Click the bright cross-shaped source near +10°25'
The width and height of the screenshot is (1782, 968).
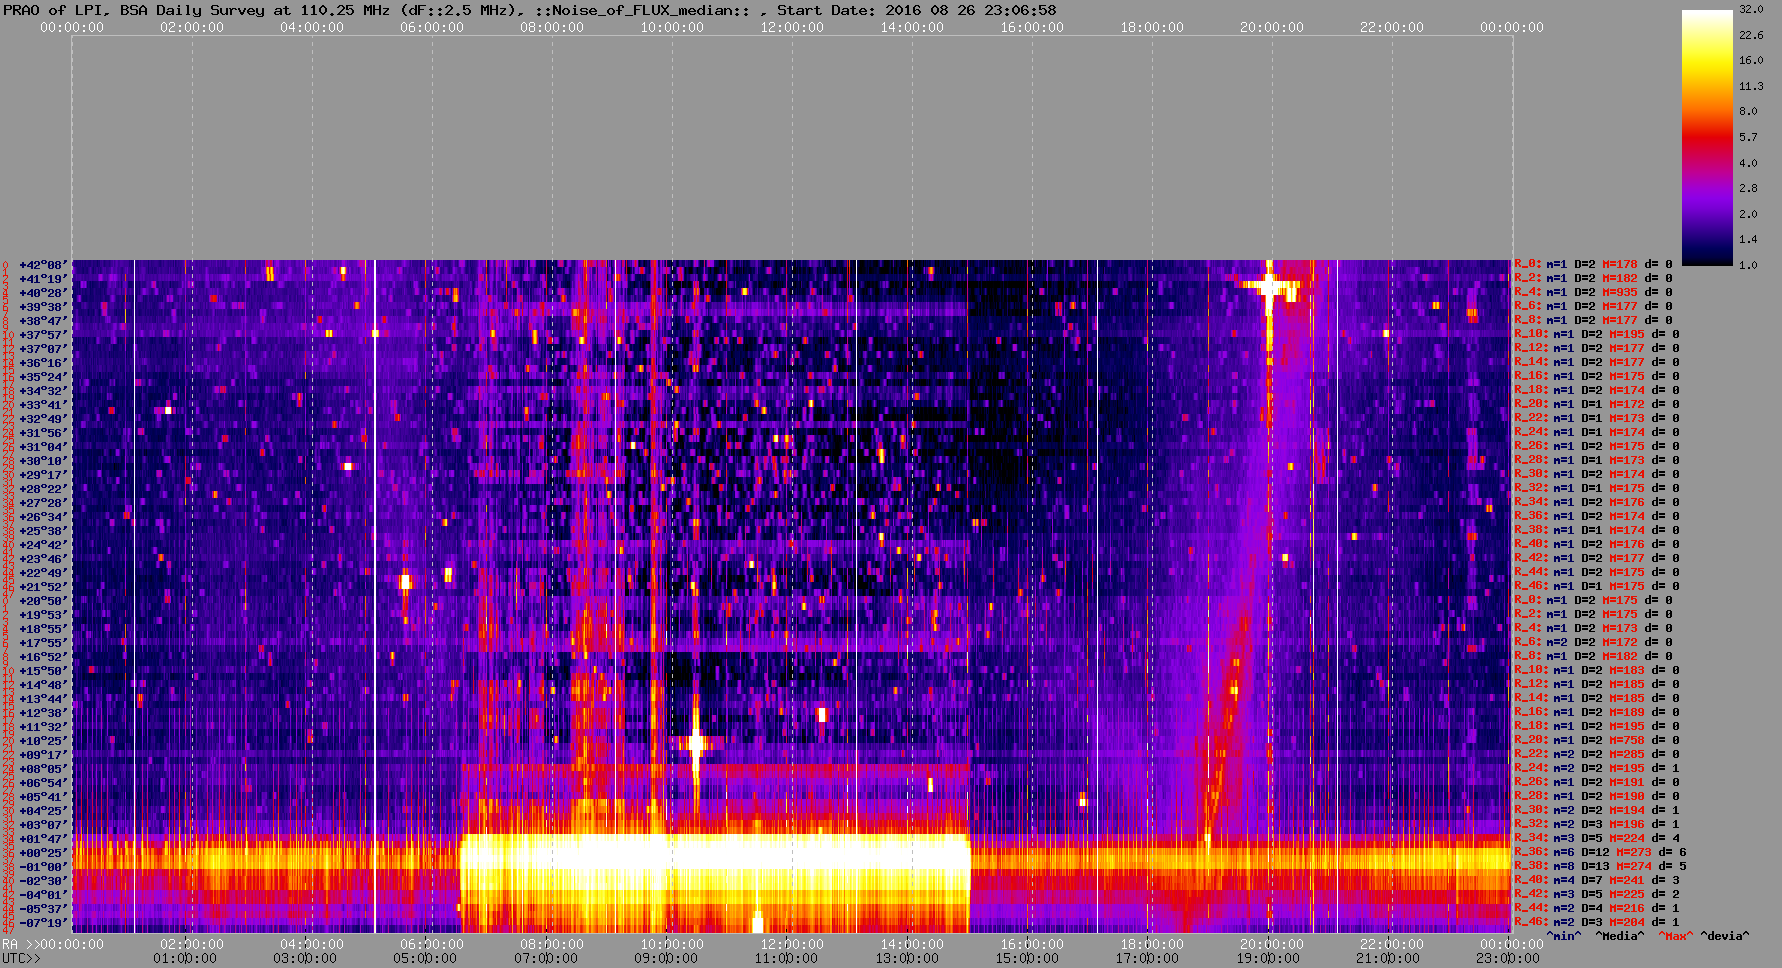point(696,742)
